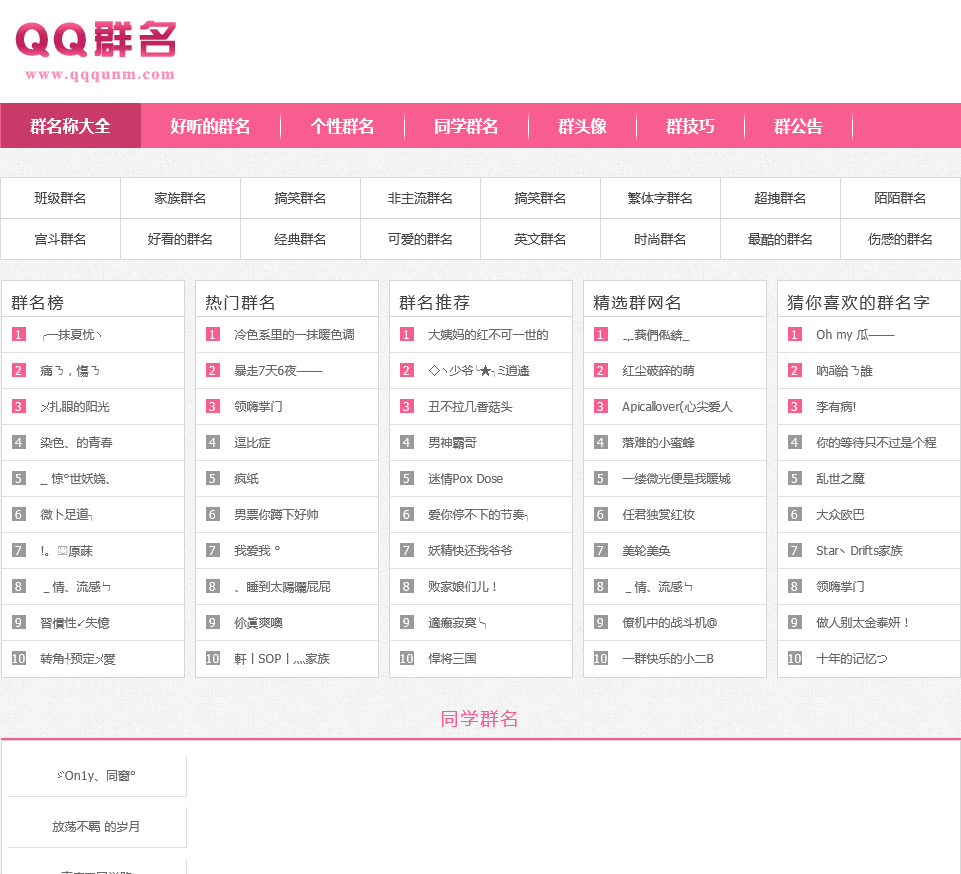Open the 最酷的群名 category
This screenshot has height=874, width=961.
tap(780, 239)
